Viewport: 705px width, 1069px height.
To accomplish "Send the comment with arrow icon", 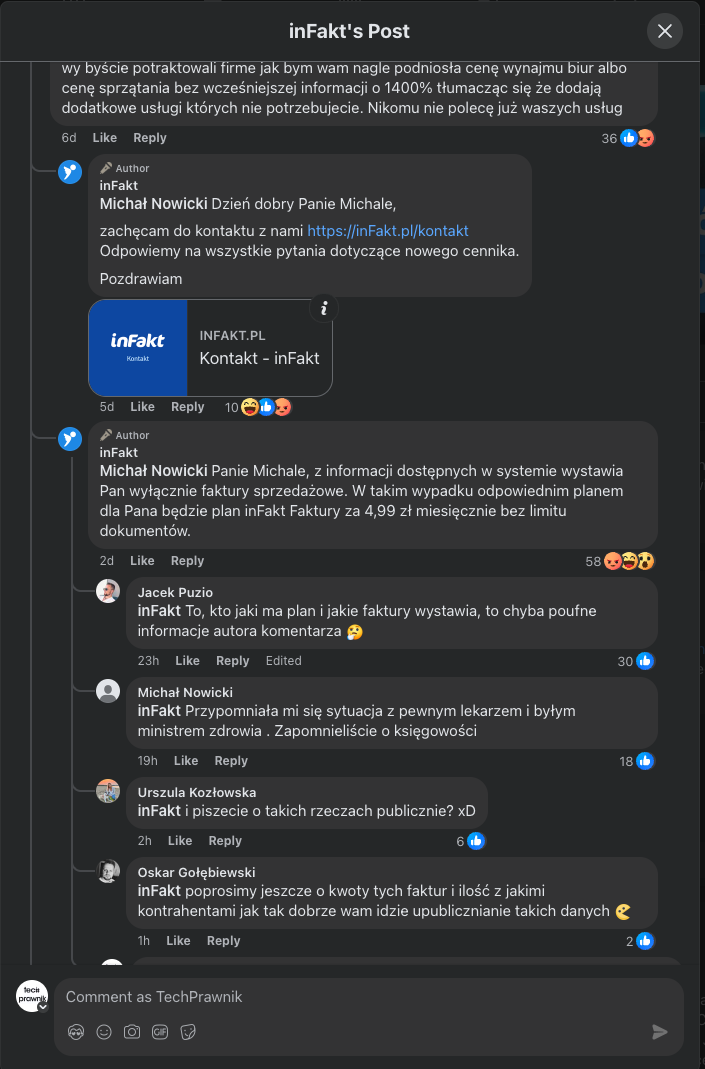I will pyautogui.click(x=659, y=1032).
